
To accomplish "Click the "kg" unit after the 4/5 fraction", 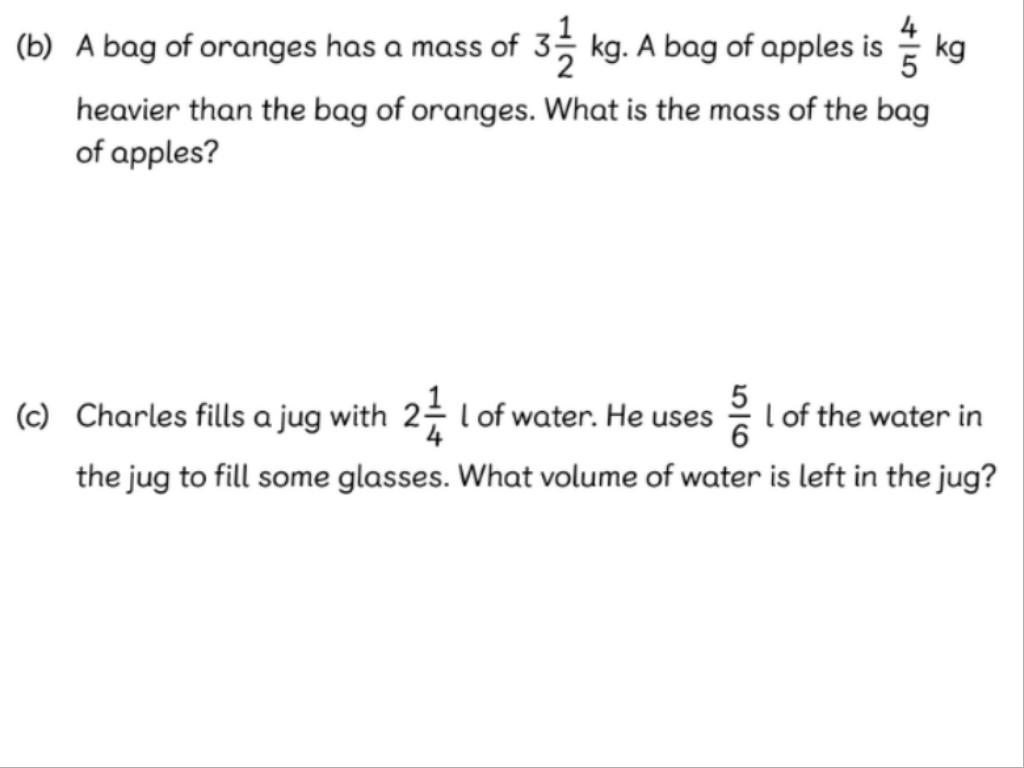I will click(x=950, y=50).
